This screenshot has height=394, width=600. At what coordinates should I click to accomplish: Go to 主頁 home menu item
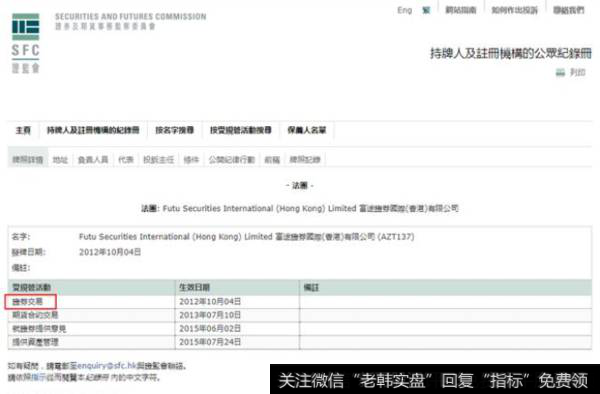[23, 130]
